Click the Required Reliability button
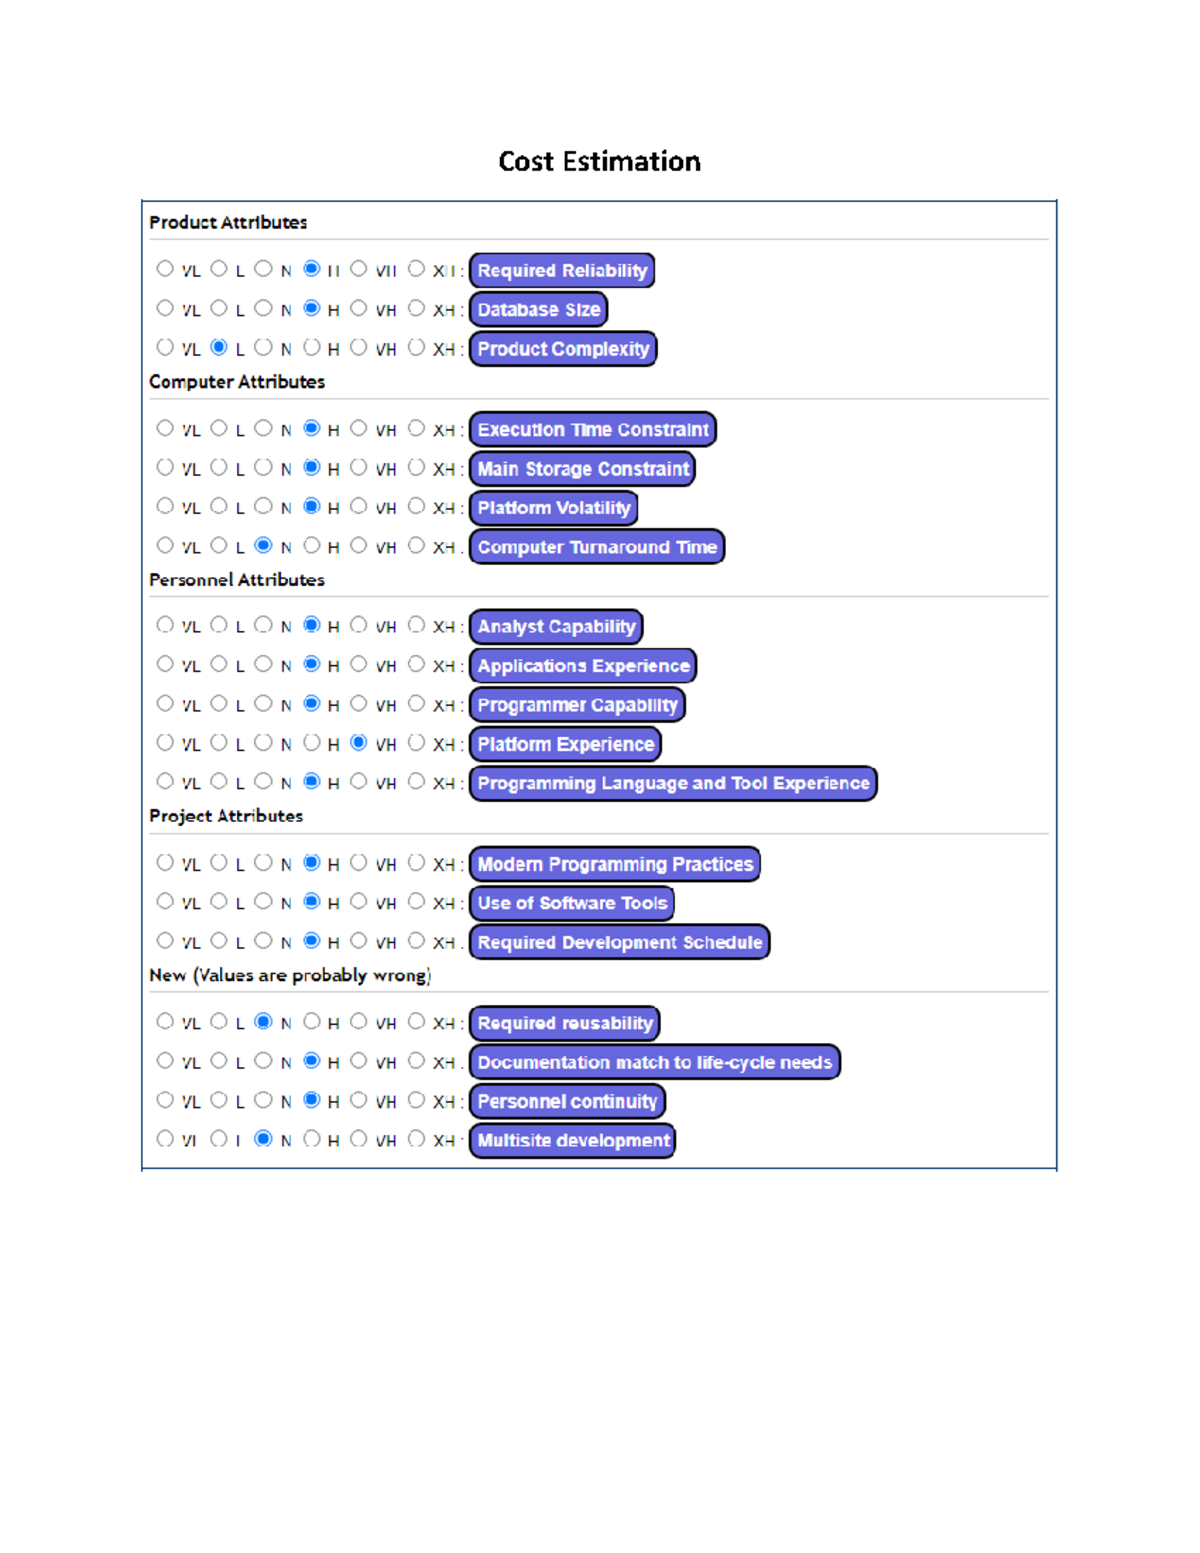1200x1553 pixels. coord(561,270)
